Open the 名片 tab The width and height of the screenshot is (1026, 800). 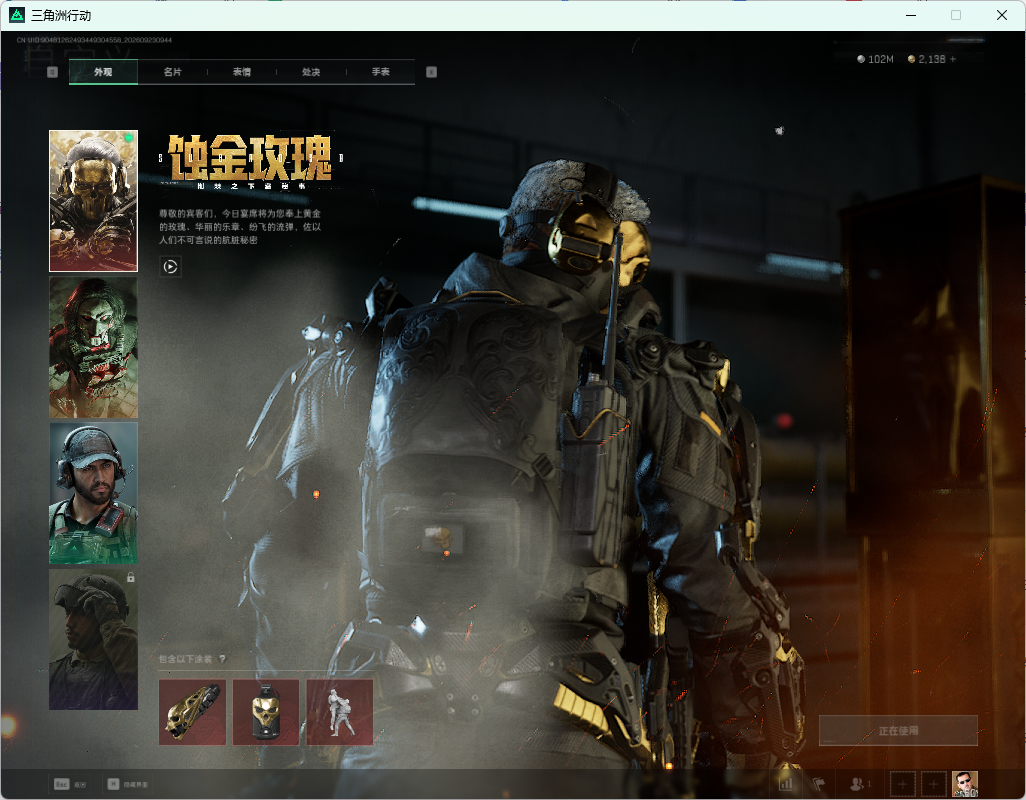[172, 72]
